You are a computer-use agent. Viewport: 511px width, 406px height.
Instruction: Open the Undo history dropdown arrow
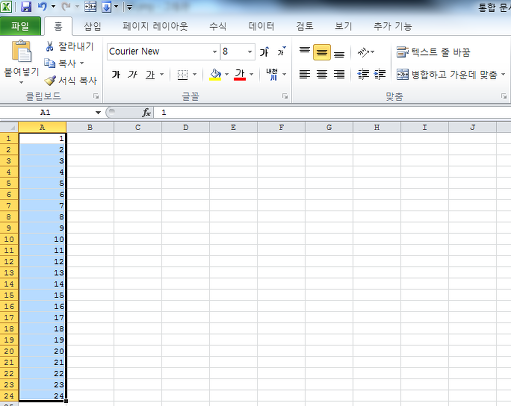coord(53,6)
